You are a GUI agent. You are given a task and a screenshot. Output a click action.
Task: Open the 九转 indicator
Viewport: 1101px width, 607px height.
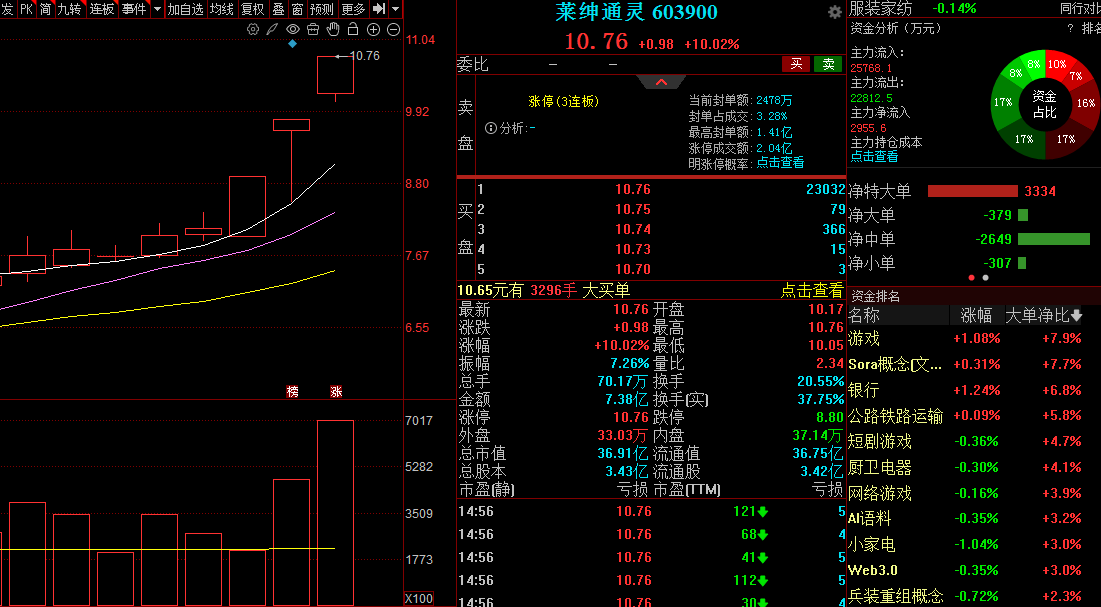click(x=70, y=9)
